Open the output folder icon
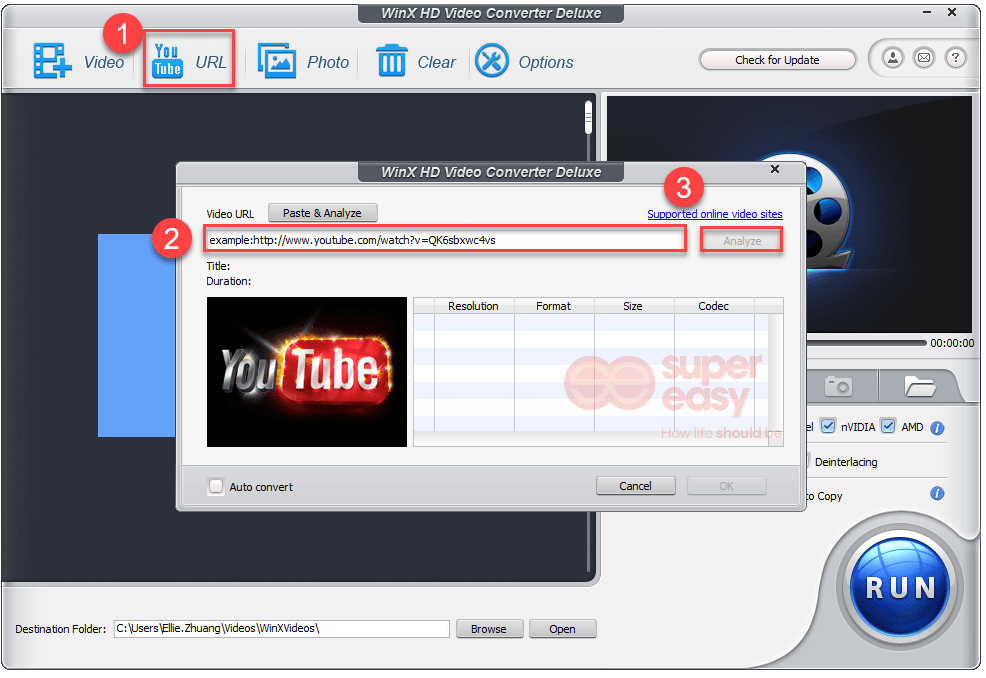Image resolution: width=986 pixels, height=678 pixels. (x=920, y=386)
